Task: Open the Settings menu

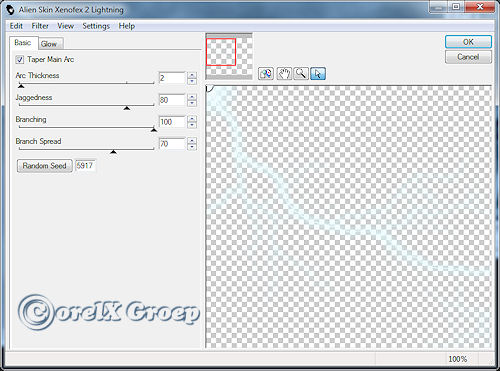Action: pos(96,26)
